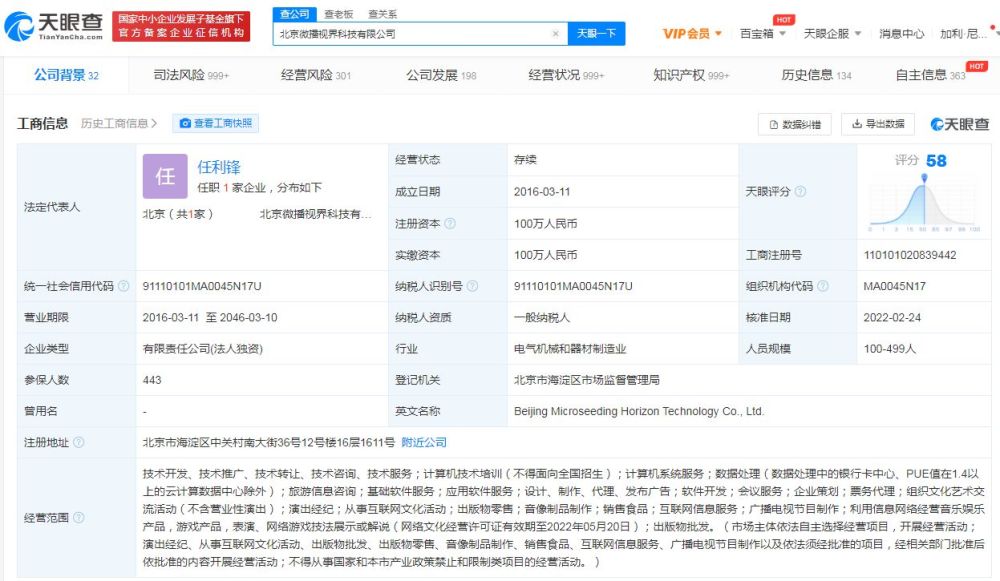The height and width of the screenshot is (581, 1000).
Task: Open legal representative 任利锋 profile link
Action: 219,167
